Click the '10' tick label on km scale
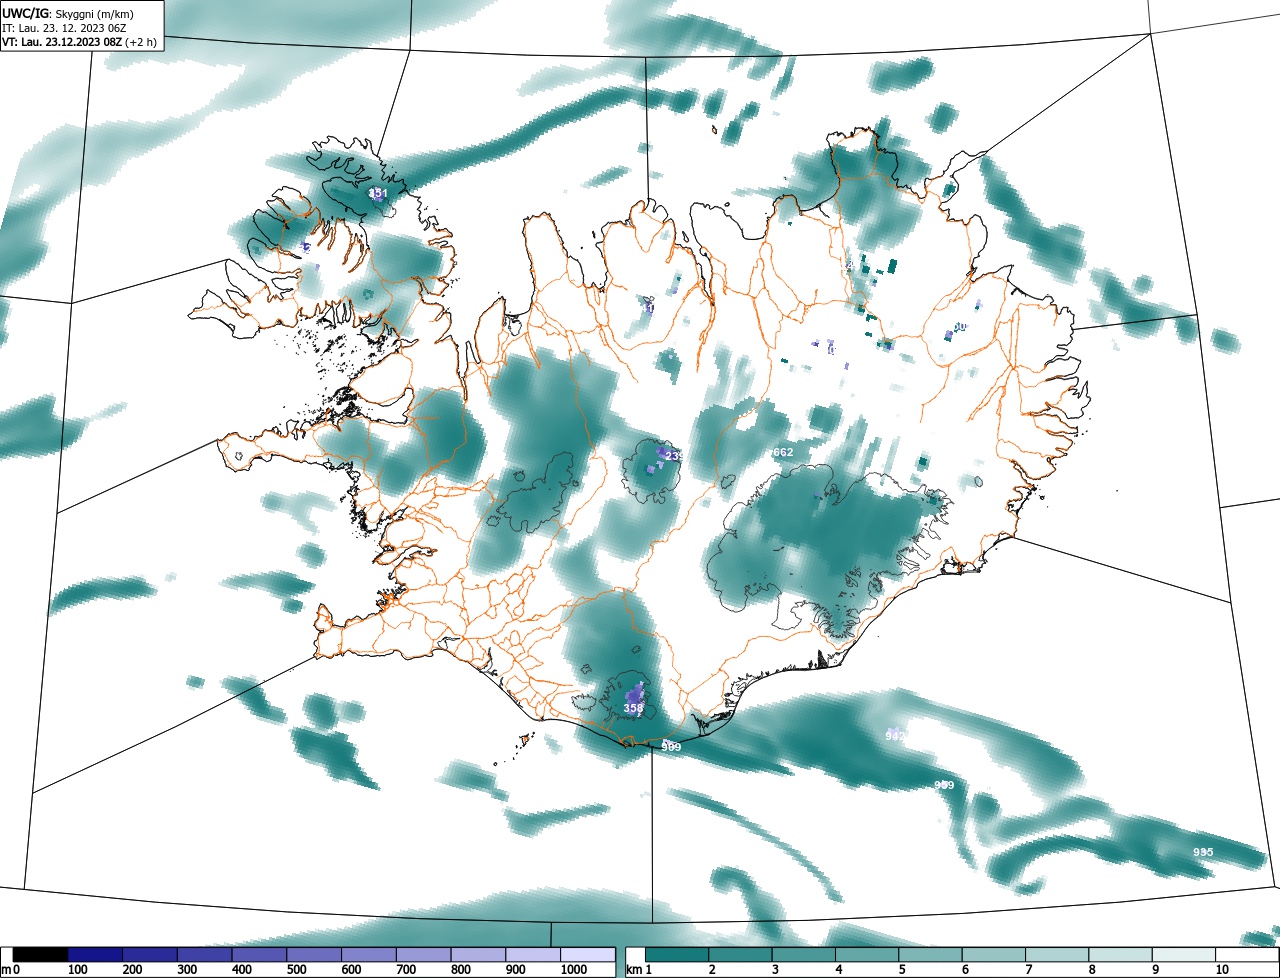 [1221, 970]
